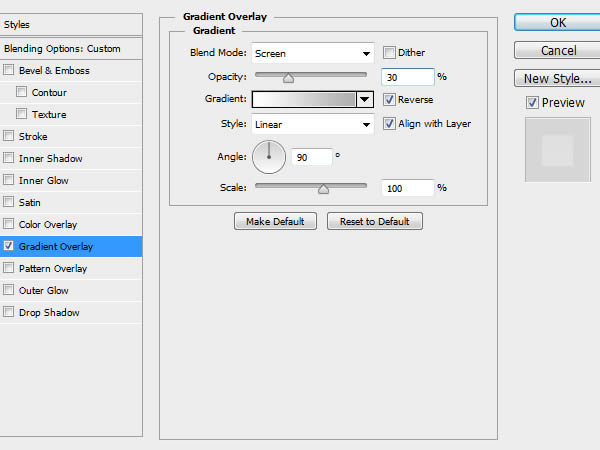Enable the Dither checkbox
Screen dimensions: 600x450
pyautogui.click(x=389, y=52)
